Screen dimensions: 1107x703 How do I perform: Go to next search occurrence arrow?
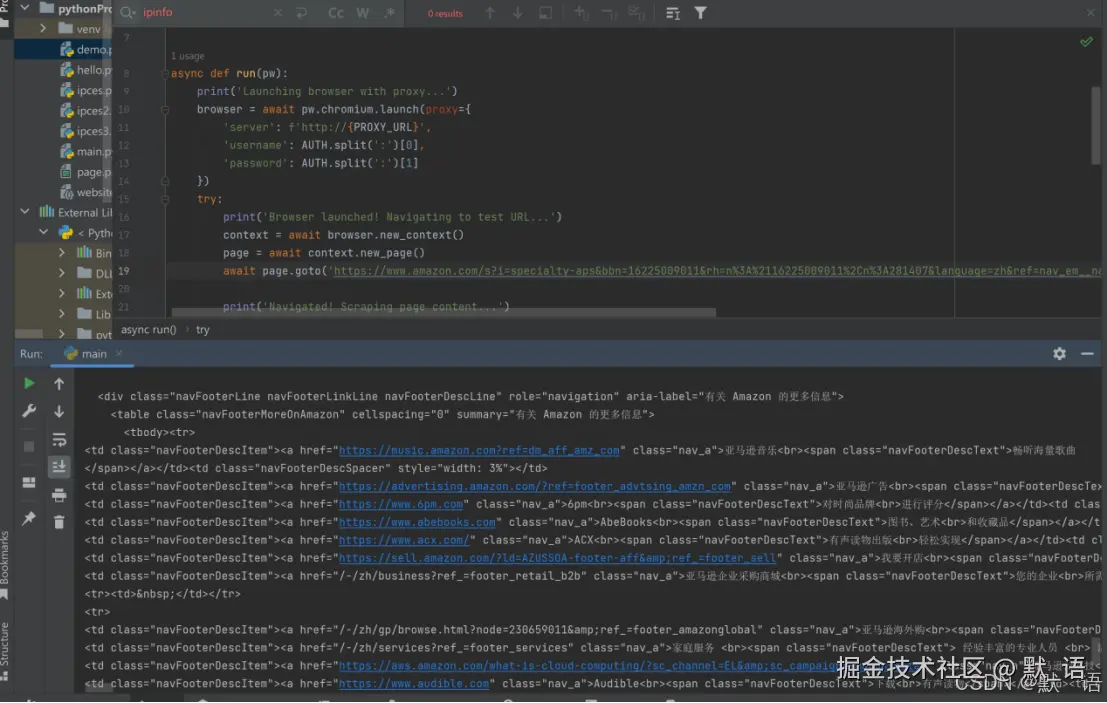517,13
